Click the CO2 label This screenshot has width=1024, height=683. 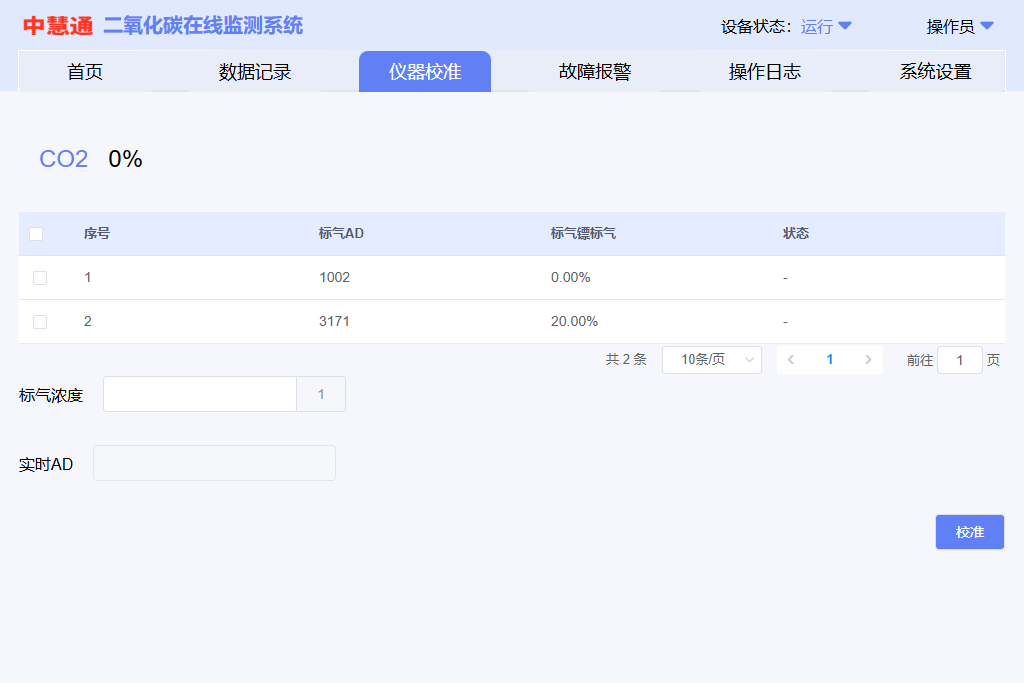(x=63, y=159)
